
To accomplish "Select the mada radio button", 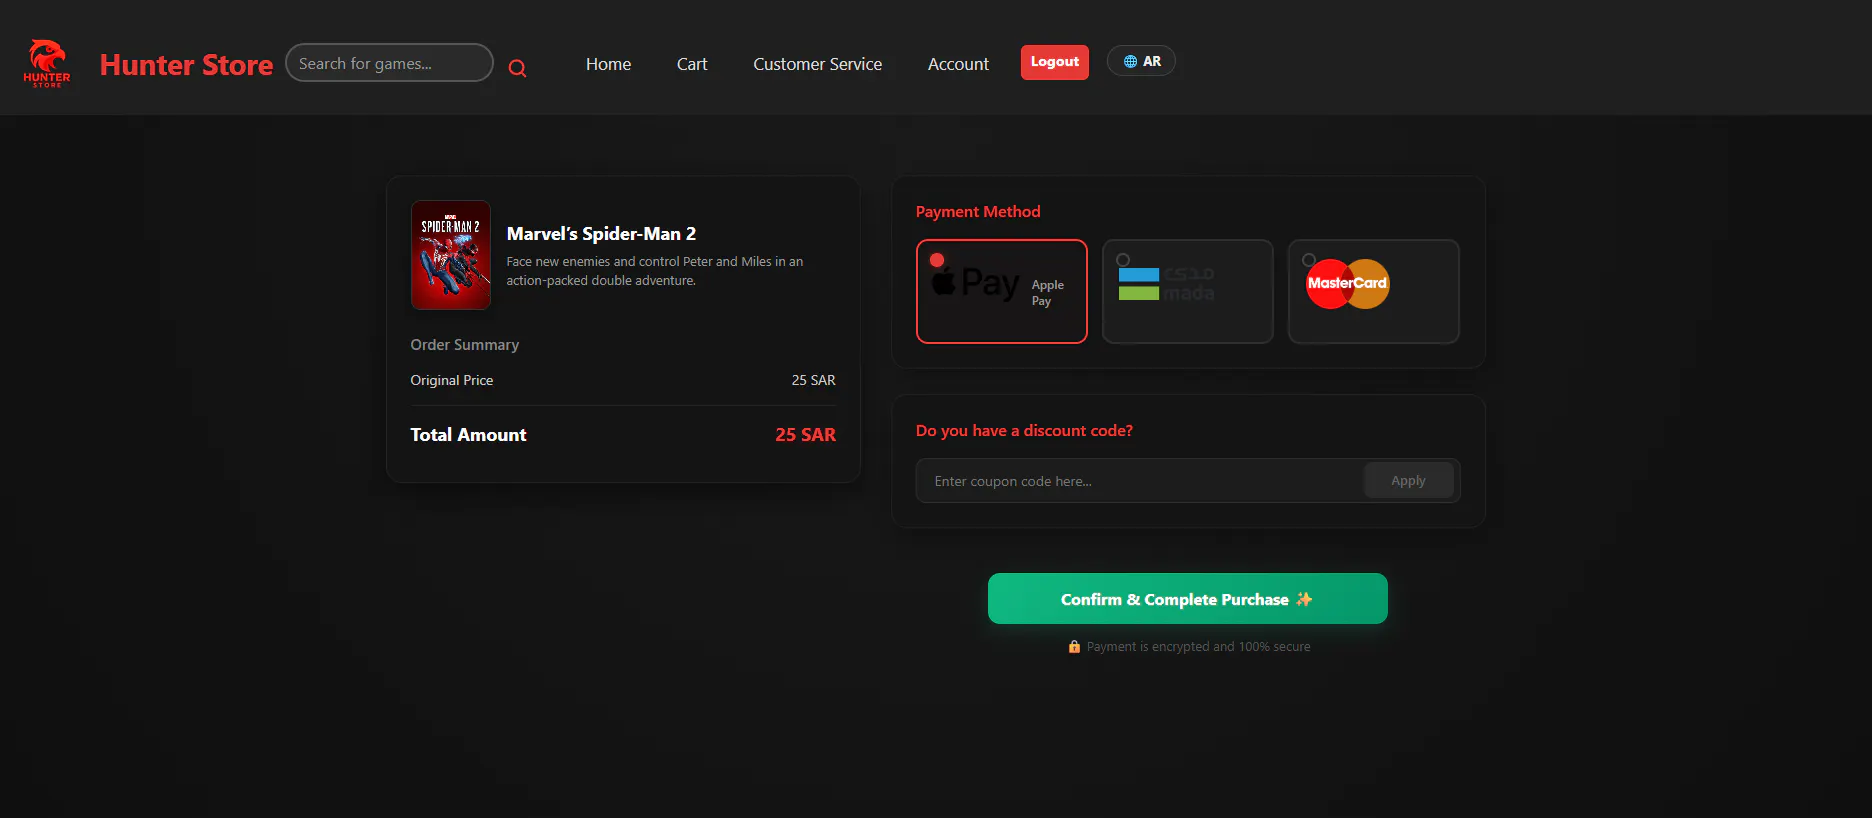I will pos(1123,260).
